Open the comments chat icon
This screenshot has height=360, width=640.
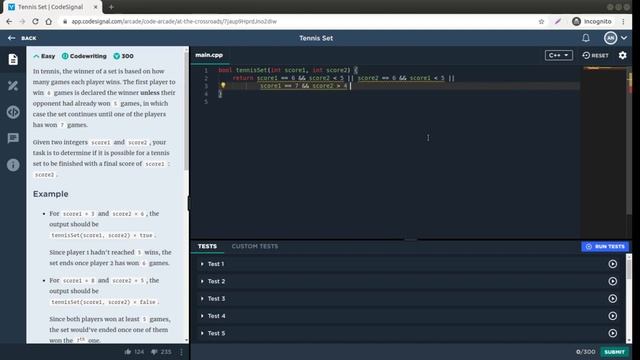(13, 138)
